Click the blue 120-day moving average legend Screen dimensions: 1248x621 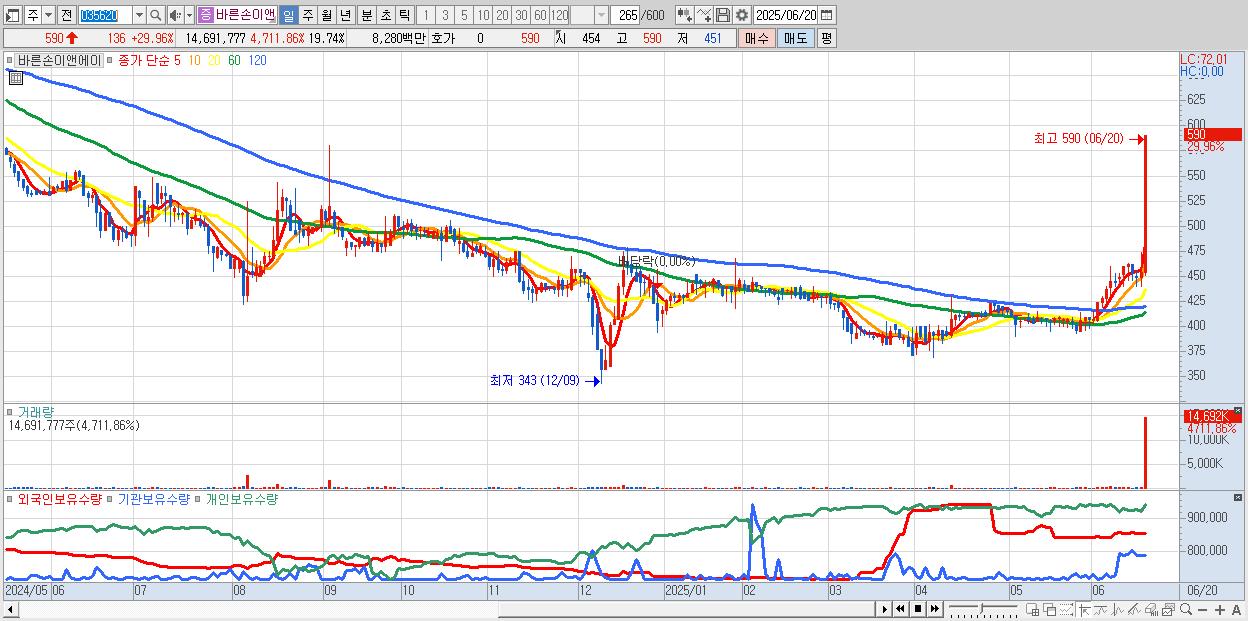(257, 60)
